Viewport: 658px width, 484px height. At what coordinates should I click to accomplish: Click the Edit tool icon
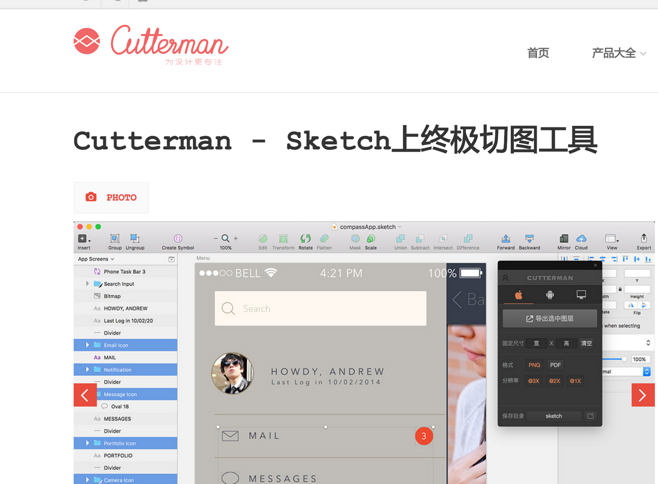click(263, 238)
